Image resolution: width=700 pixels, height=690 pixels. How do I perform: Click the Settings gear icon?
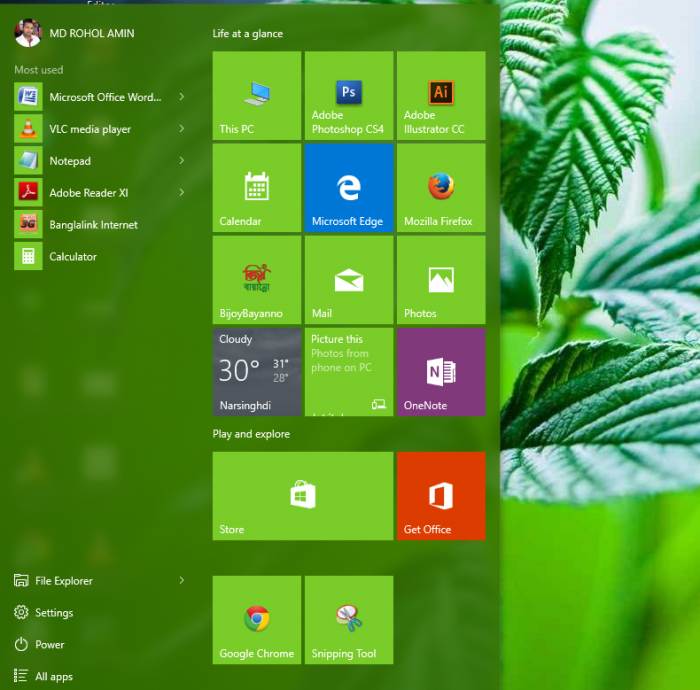21,612
